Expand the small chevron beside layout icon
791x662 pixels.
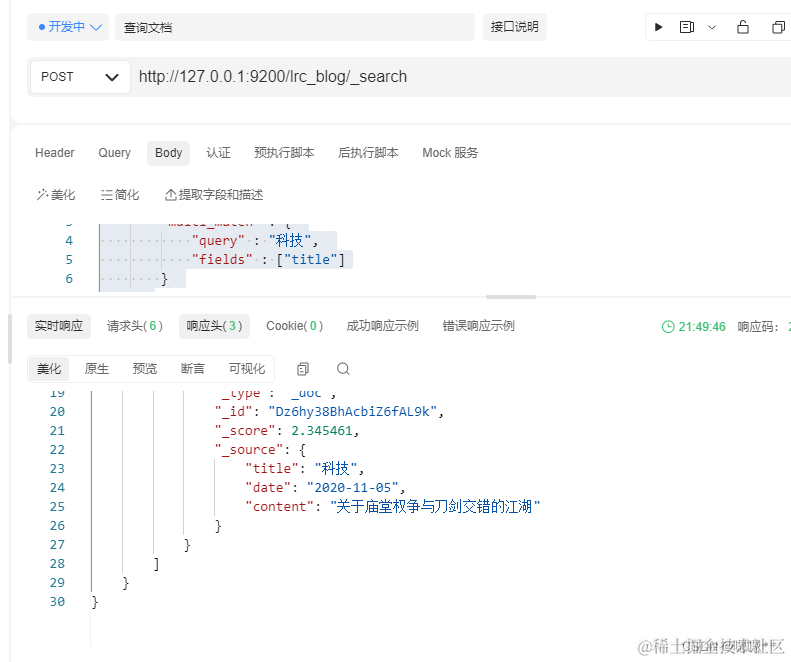tap(712, 27)
